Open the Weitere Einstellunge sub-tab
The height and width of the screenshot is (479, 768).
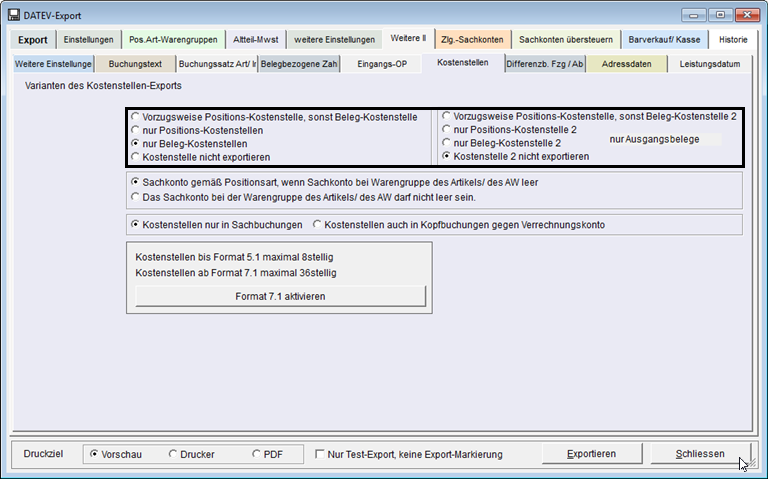point(53,64)
